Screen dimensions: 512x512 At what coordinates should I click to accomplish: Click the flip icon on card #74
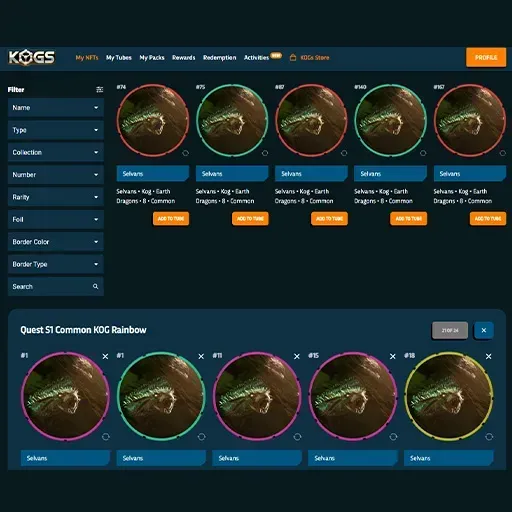pos(186,153)
